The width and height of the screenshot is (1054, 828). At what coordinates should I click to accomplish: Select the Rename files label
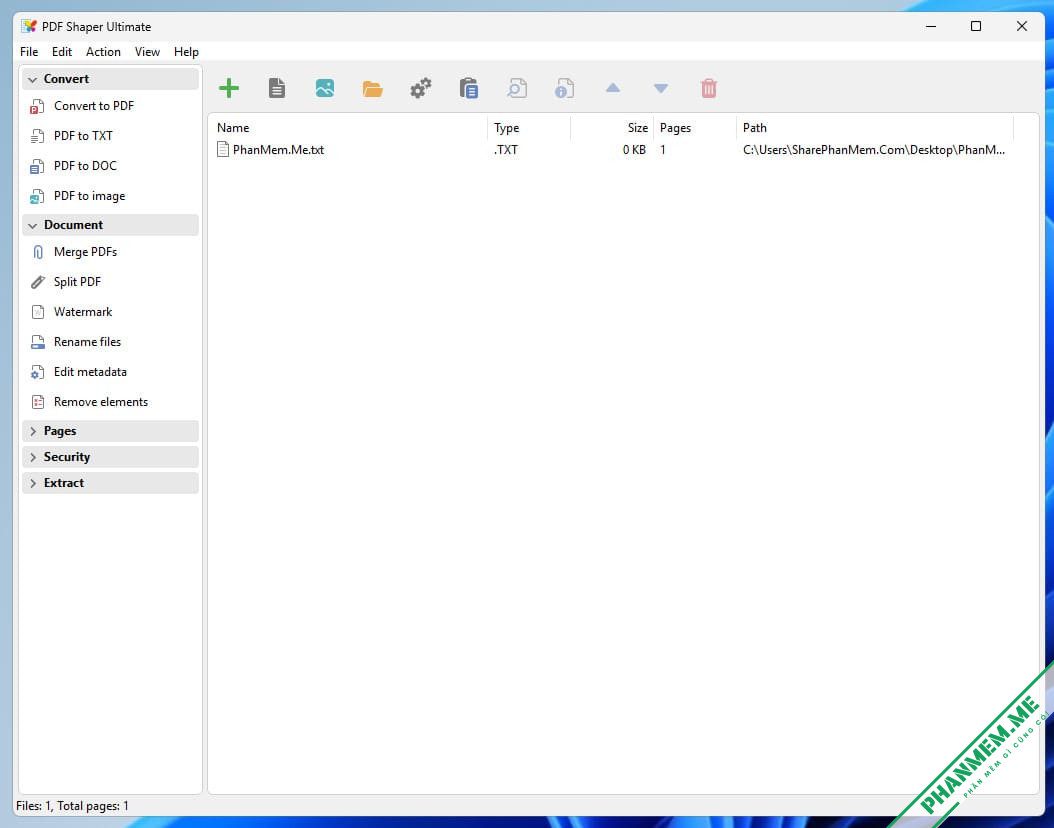87,341
